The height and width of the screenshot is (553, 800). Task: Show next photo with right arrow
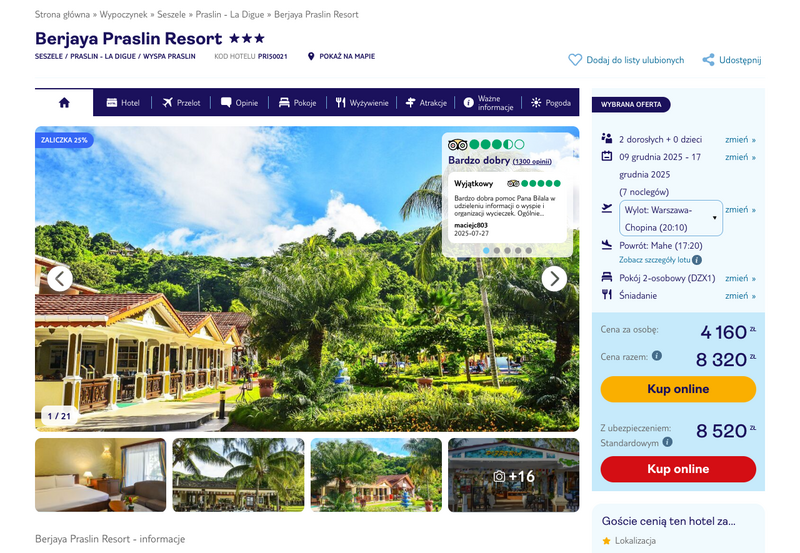pos(554,279)
